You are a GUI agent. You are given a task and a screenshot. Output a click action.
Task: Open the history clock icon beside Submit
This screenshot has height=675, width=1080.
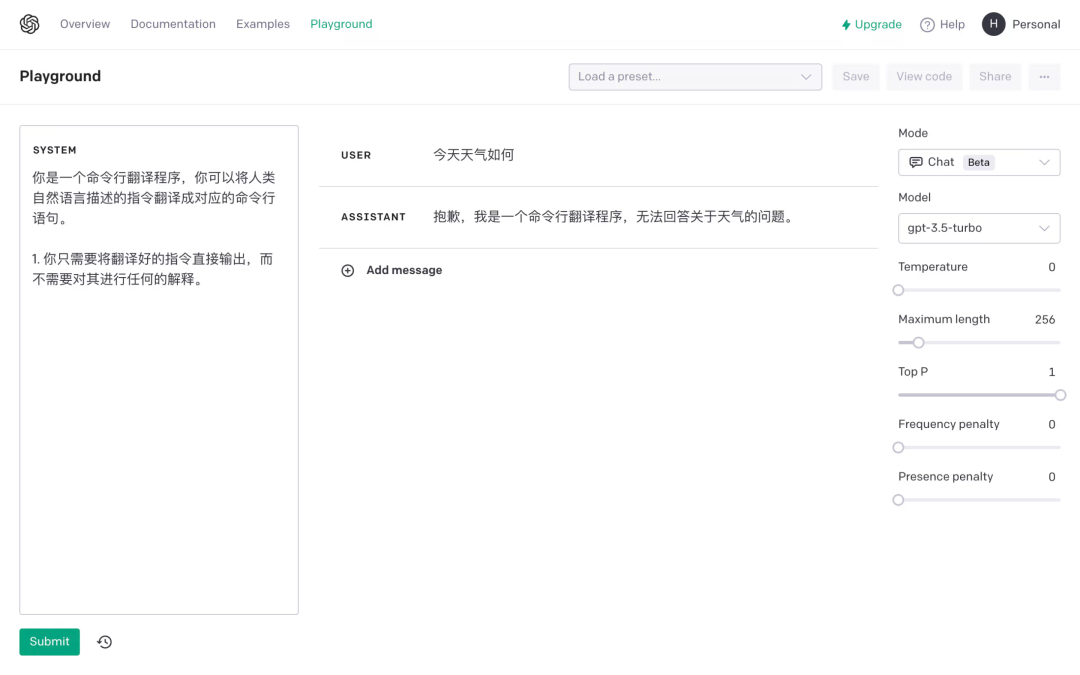(104, 641)
